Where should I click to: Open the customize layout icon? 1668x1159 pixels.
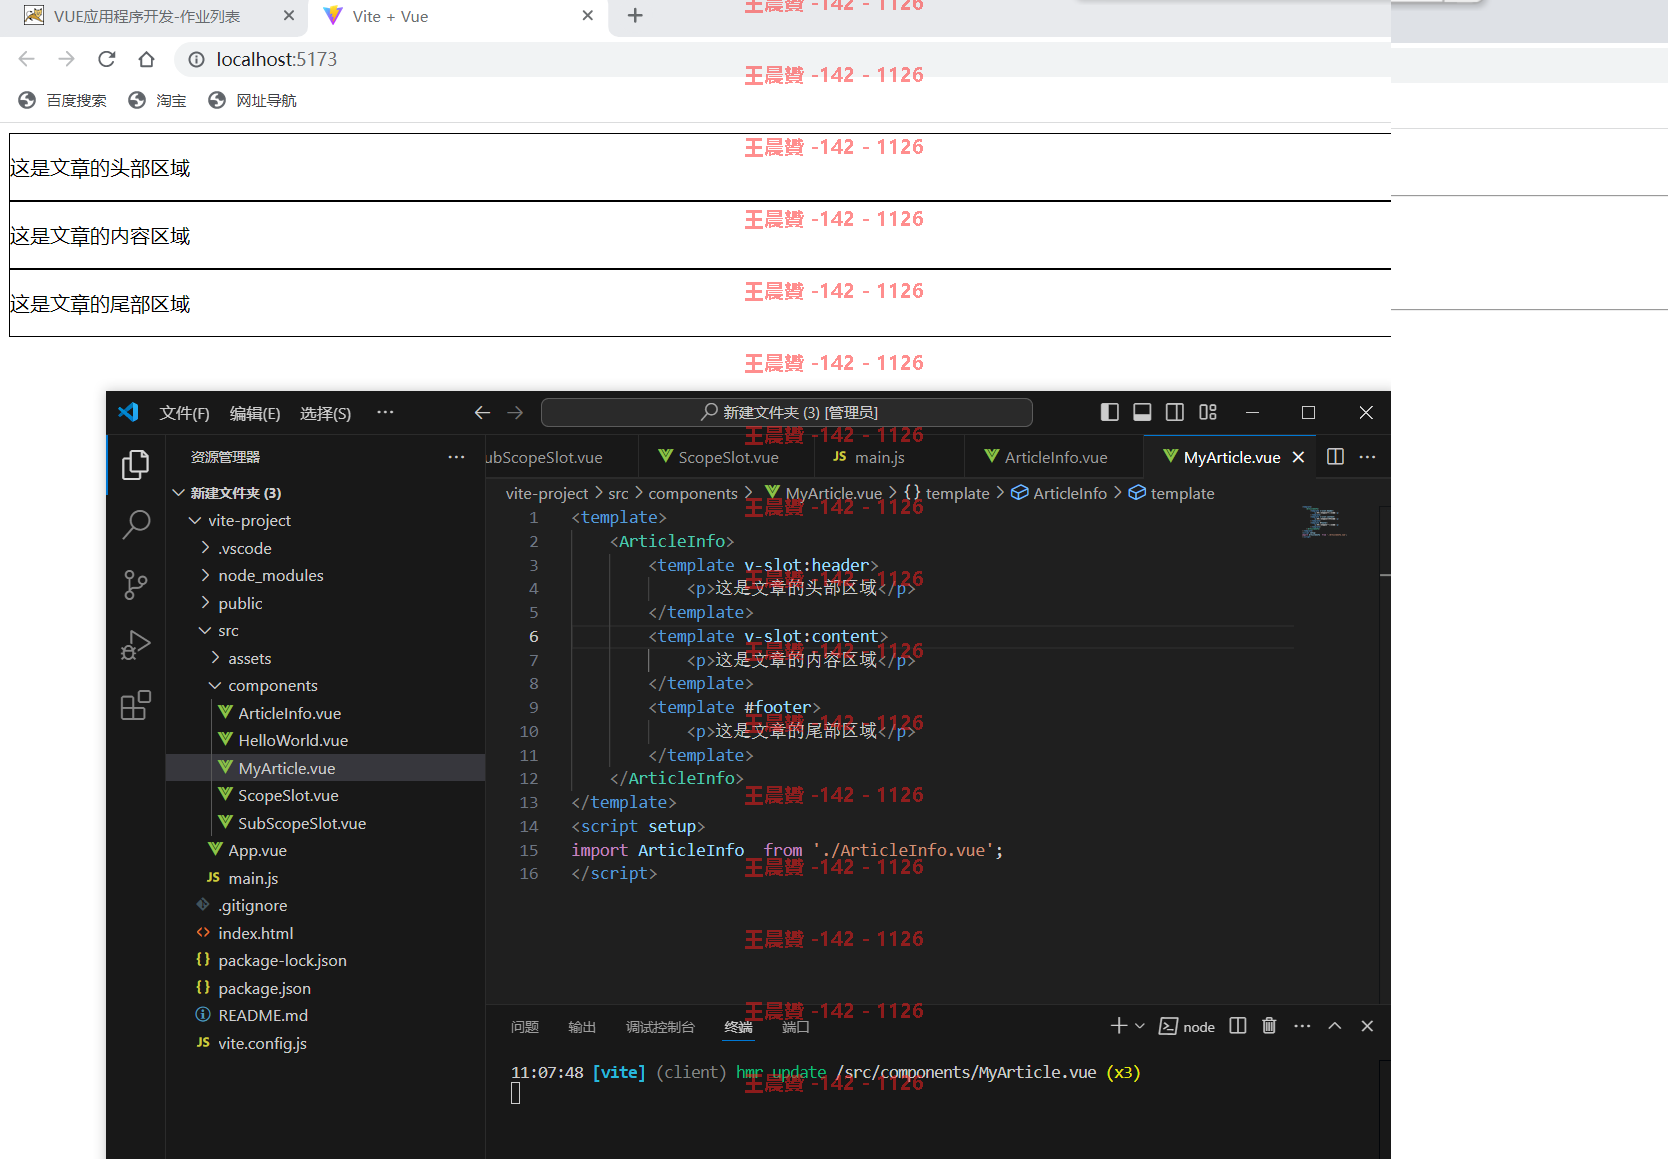coord(1208,412)
